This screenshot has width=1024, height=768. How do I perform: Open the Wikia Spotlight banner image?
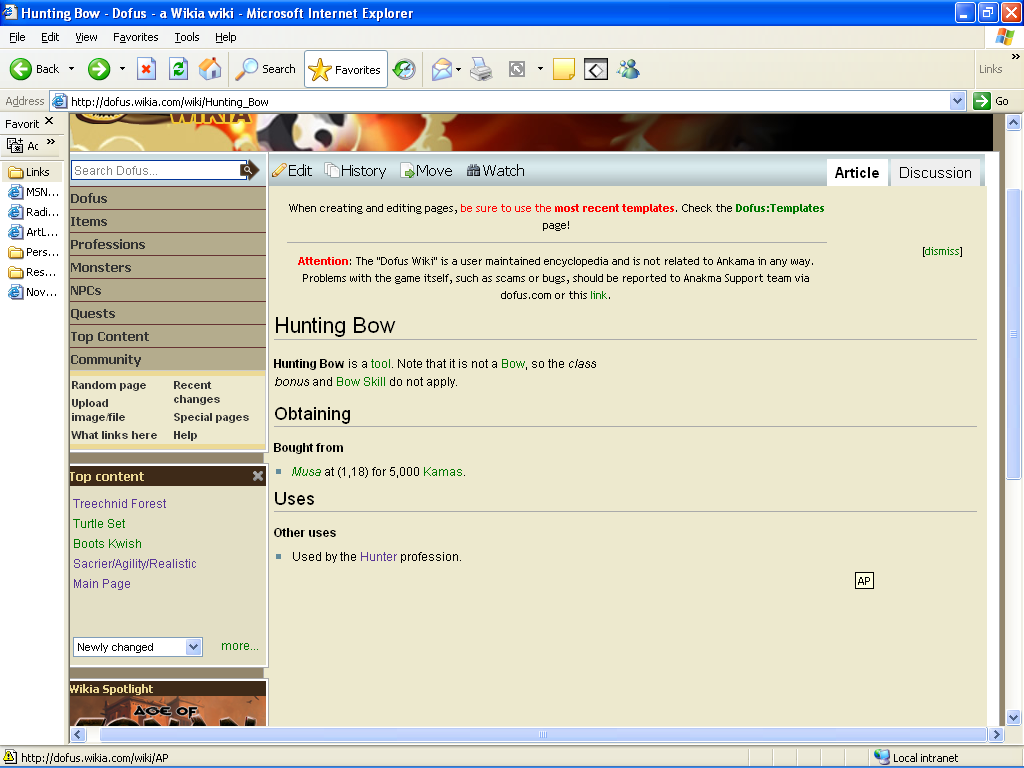pos(168,711)
